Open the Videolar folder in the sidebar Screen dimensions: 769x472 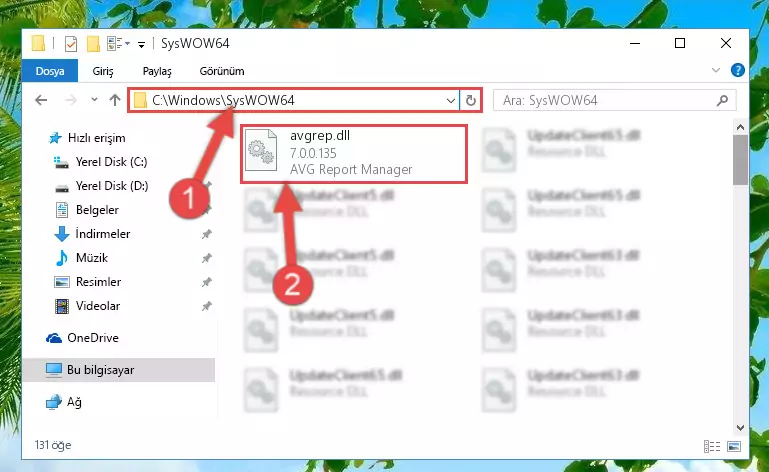pos(87,306)
